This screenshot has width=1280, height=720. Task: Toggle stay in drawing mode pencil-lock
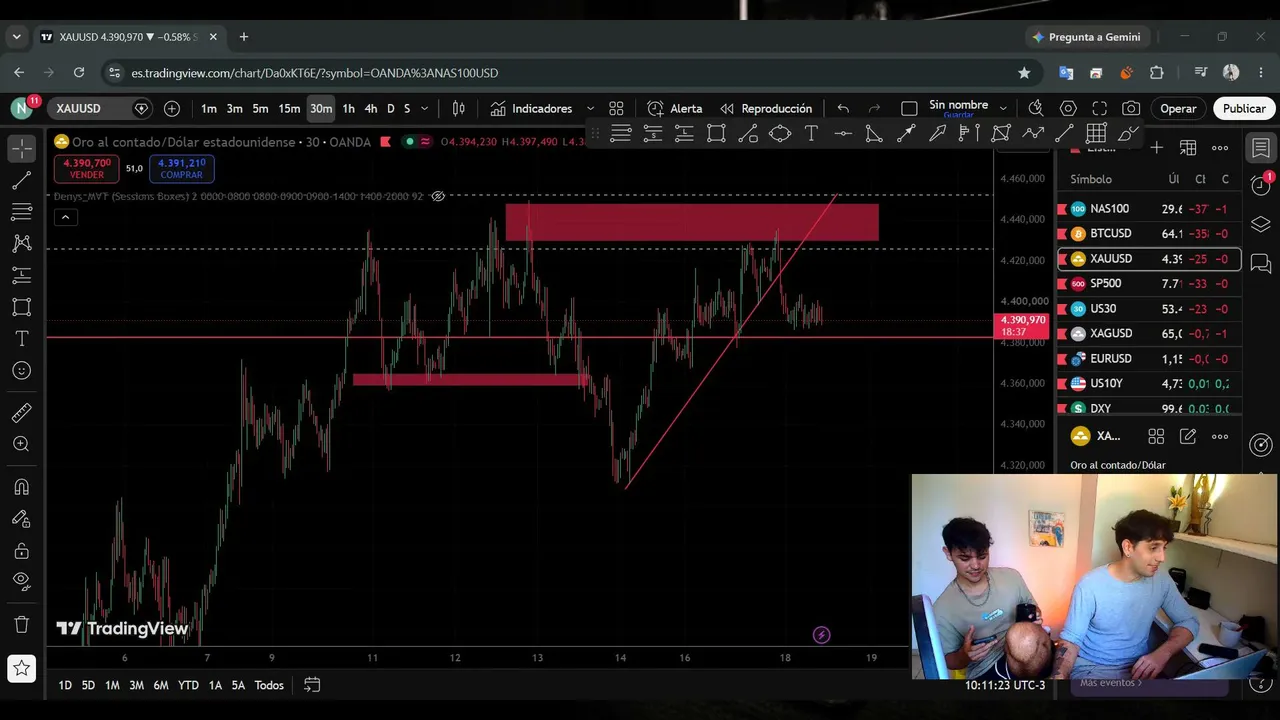tap(21, 519)
